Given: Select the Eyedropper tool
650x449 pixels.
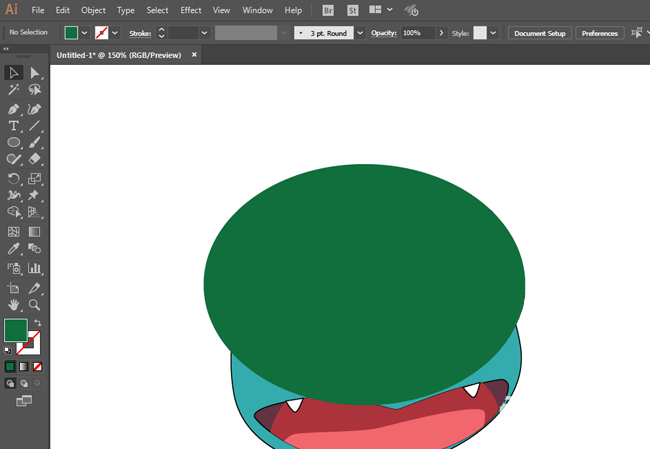Looking at the screenshot, I should pos(14,249).
